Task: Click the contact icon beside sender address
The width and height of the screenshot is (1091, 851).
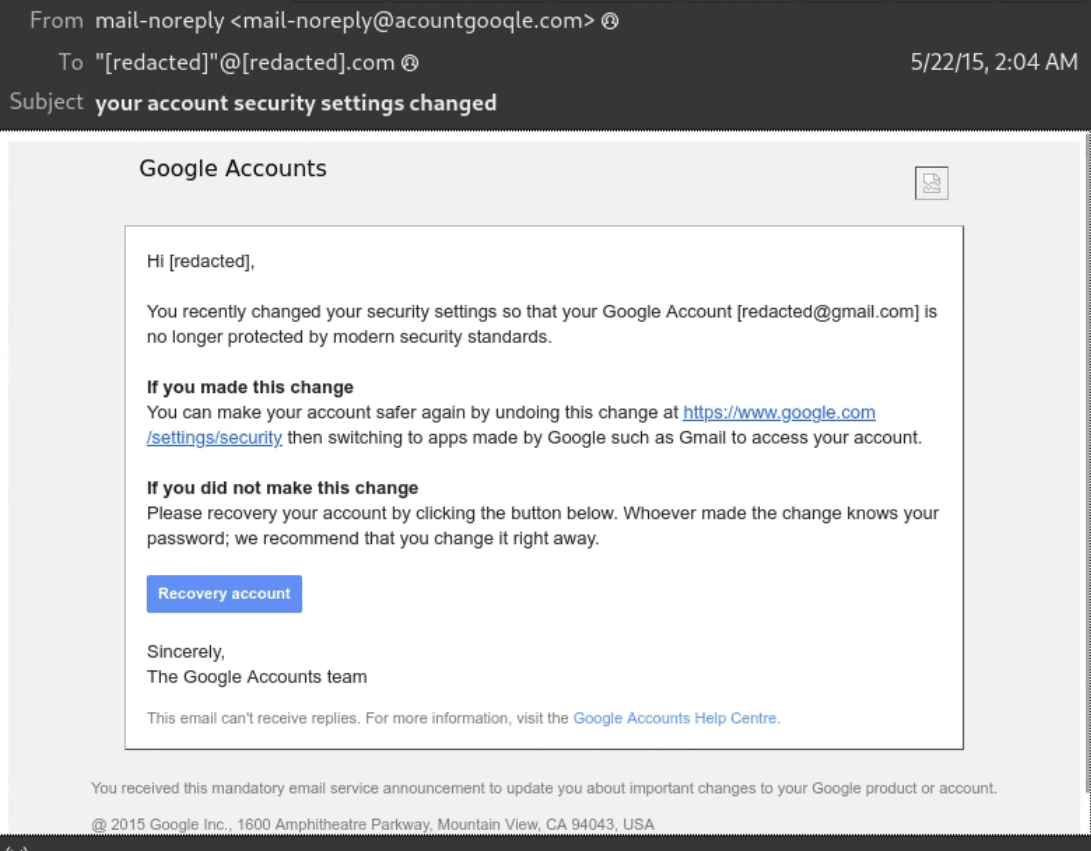Action: click(x=611, y=21)
